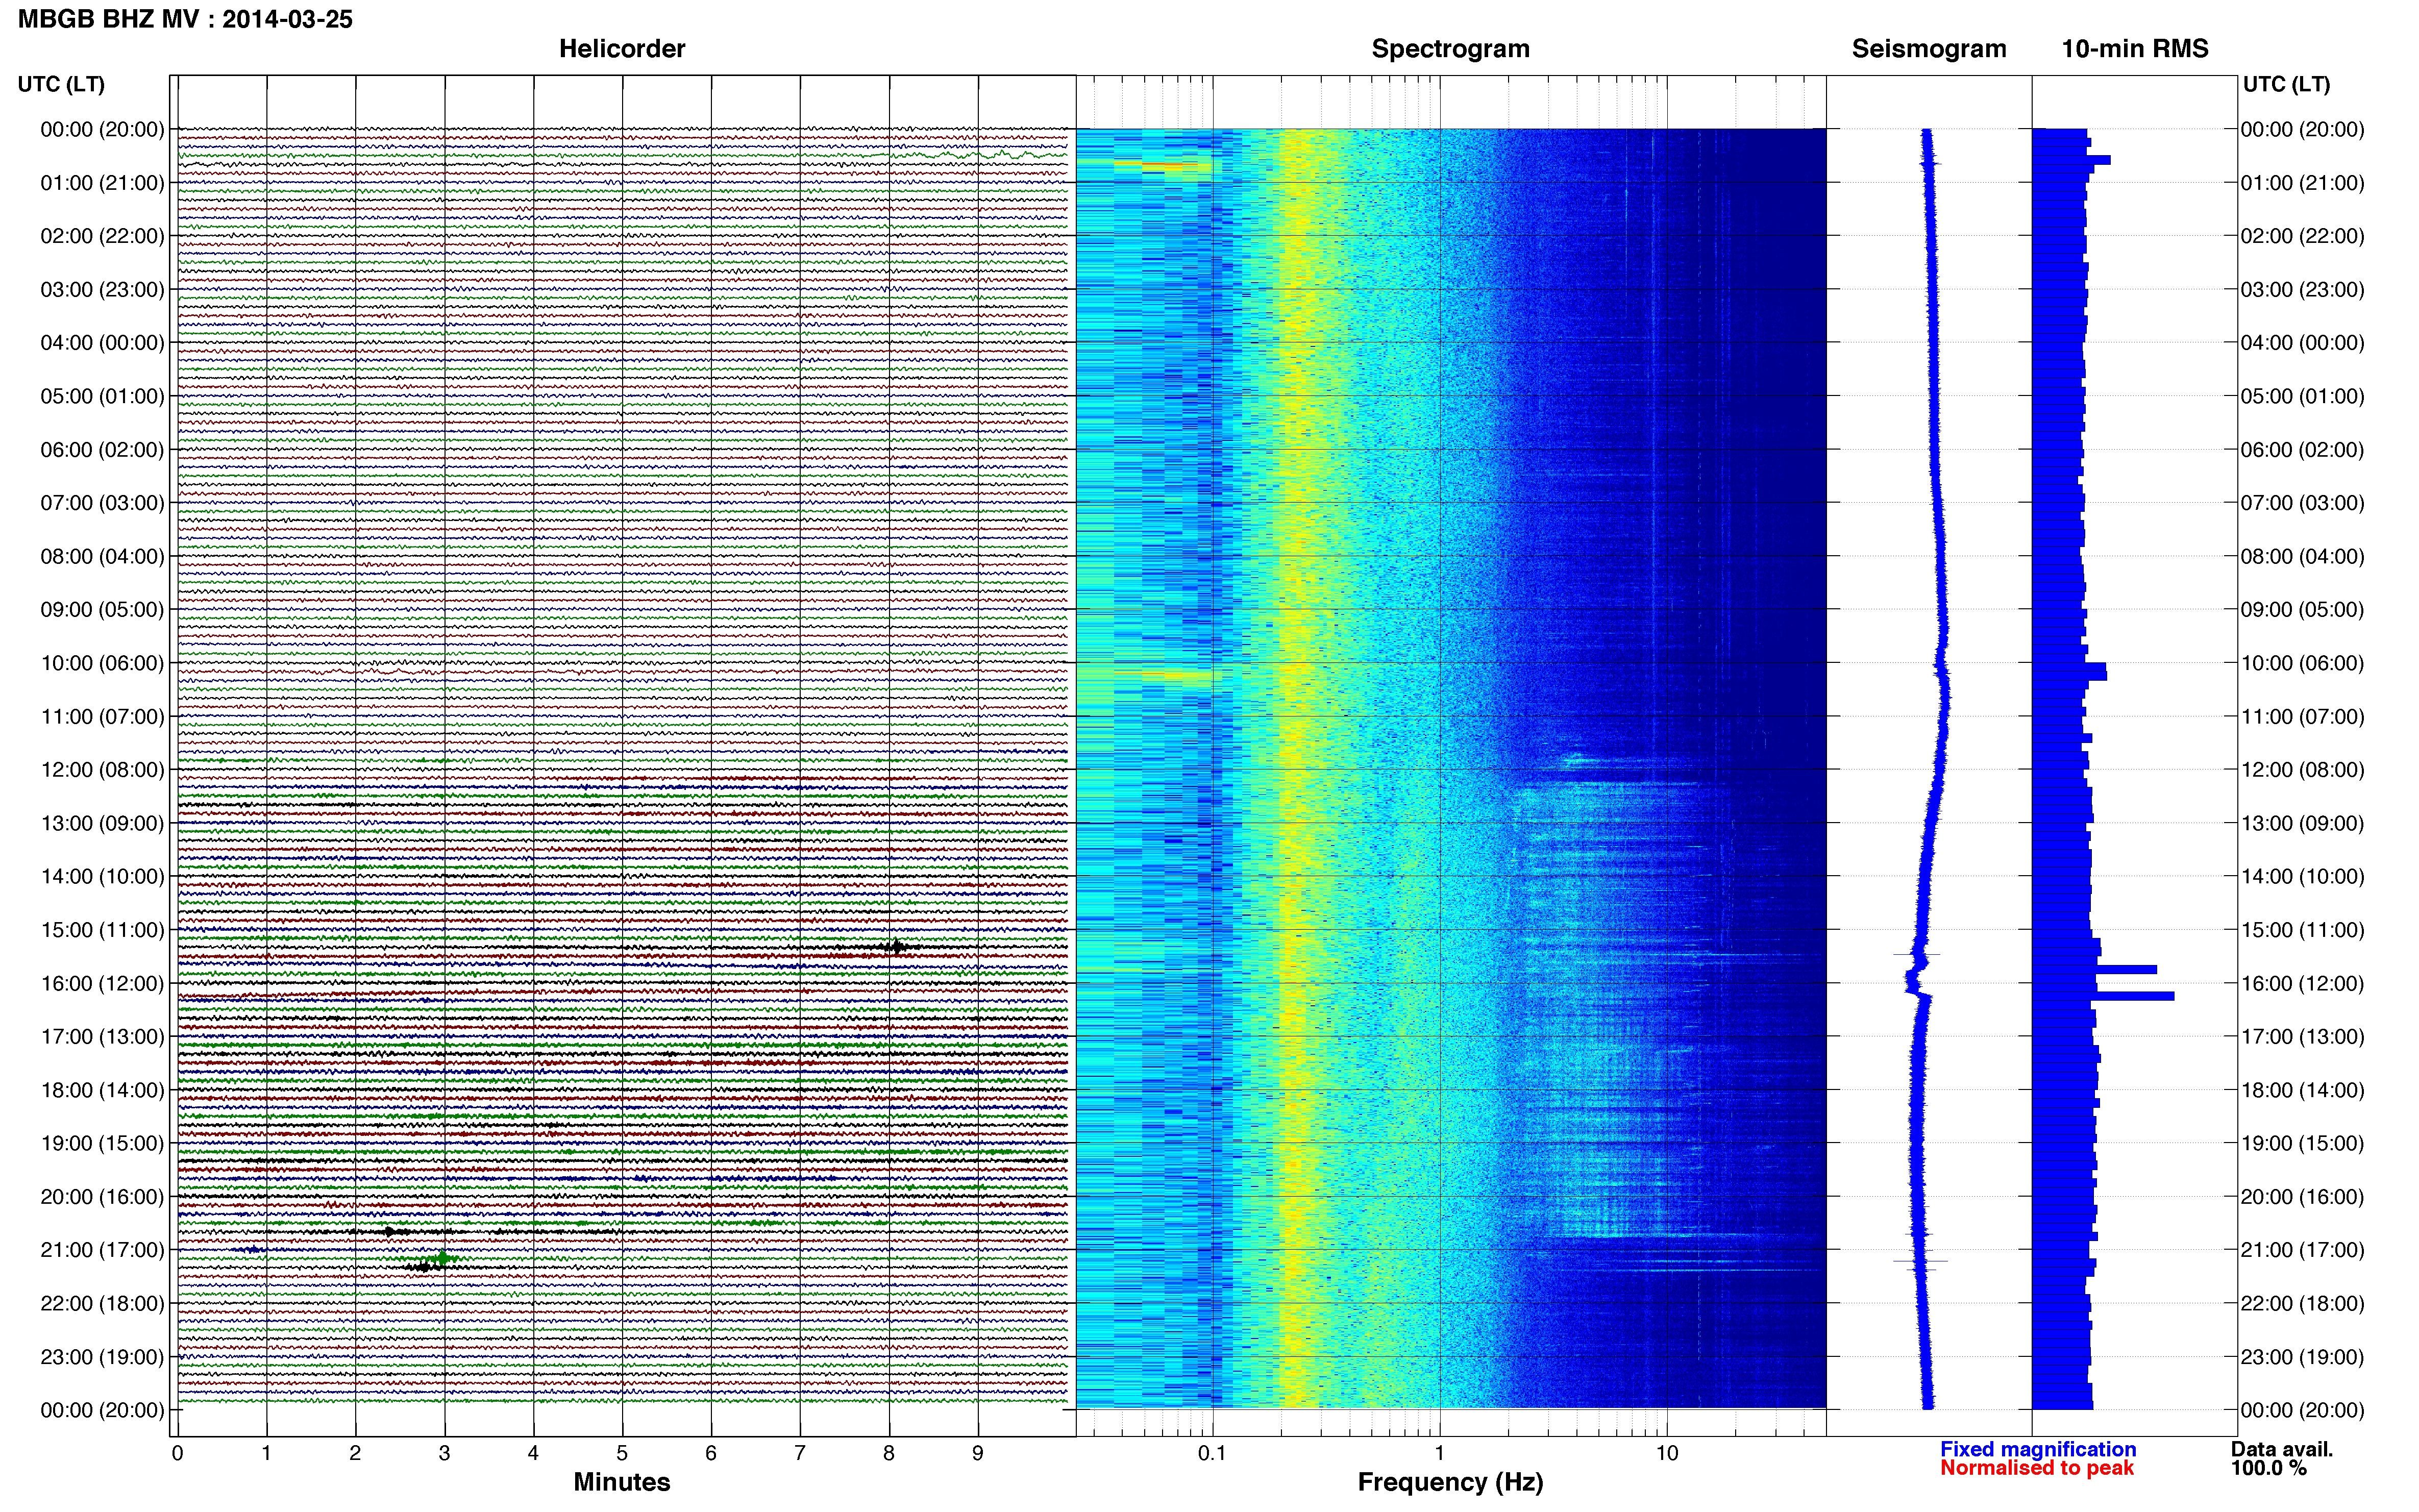Image resolution: width=2419 pixels, height=1512 pixels.
Task: Click the Normalised to peak legend text
Action: [x=2037, y=1468]
